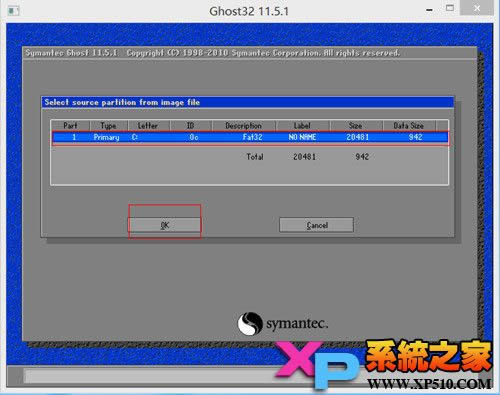Click the 'Select source partition' dialog title bar
500x395 pixels.
pyautogui.click(x=248, y=102)
